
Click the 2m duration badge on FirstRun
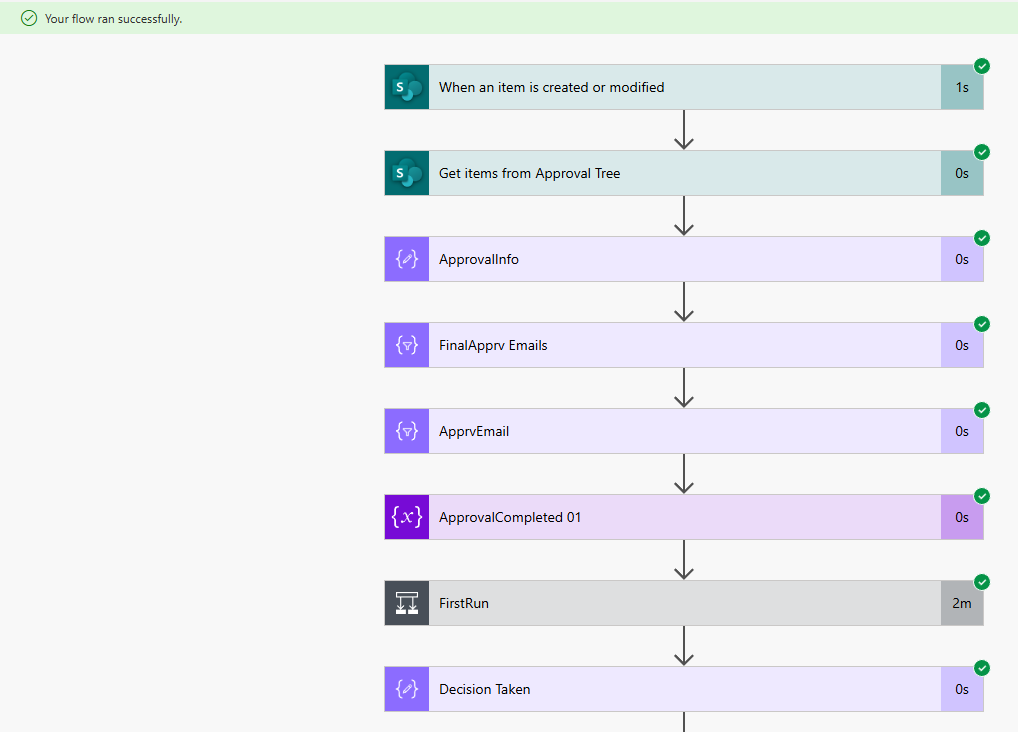961,603
